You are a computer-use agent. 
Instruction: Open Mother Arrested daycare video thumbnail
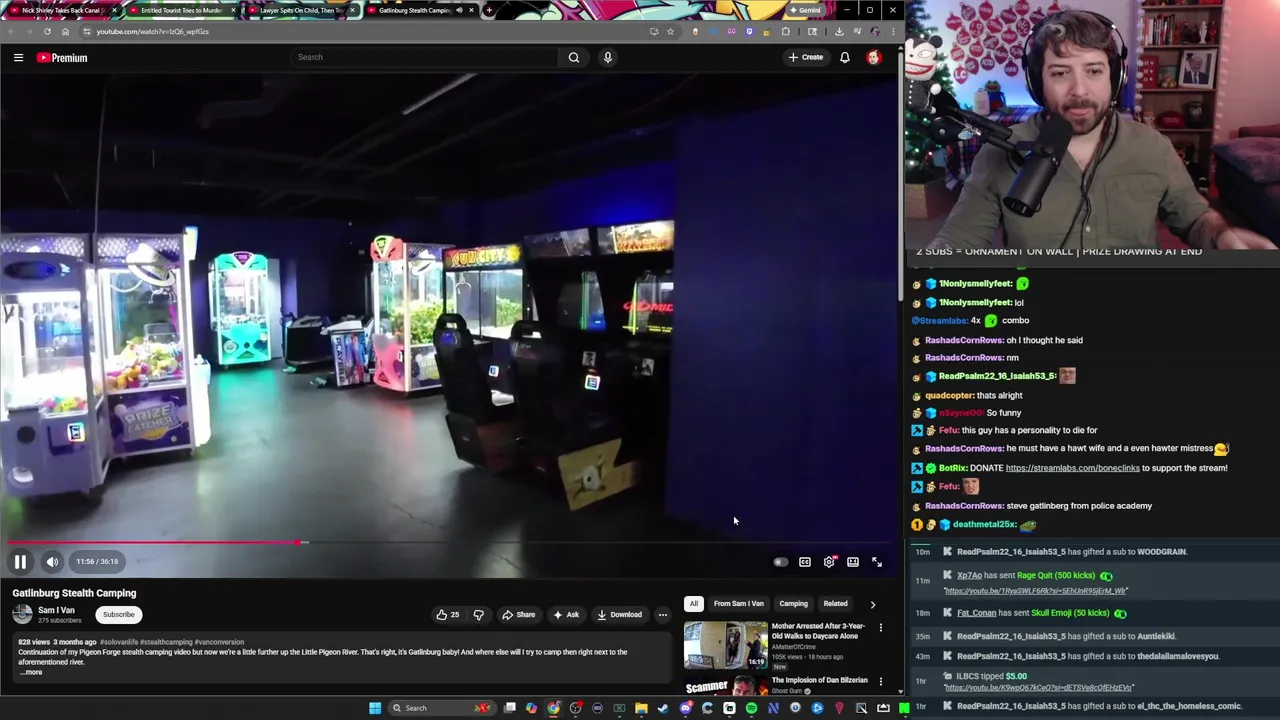[725, 645]
